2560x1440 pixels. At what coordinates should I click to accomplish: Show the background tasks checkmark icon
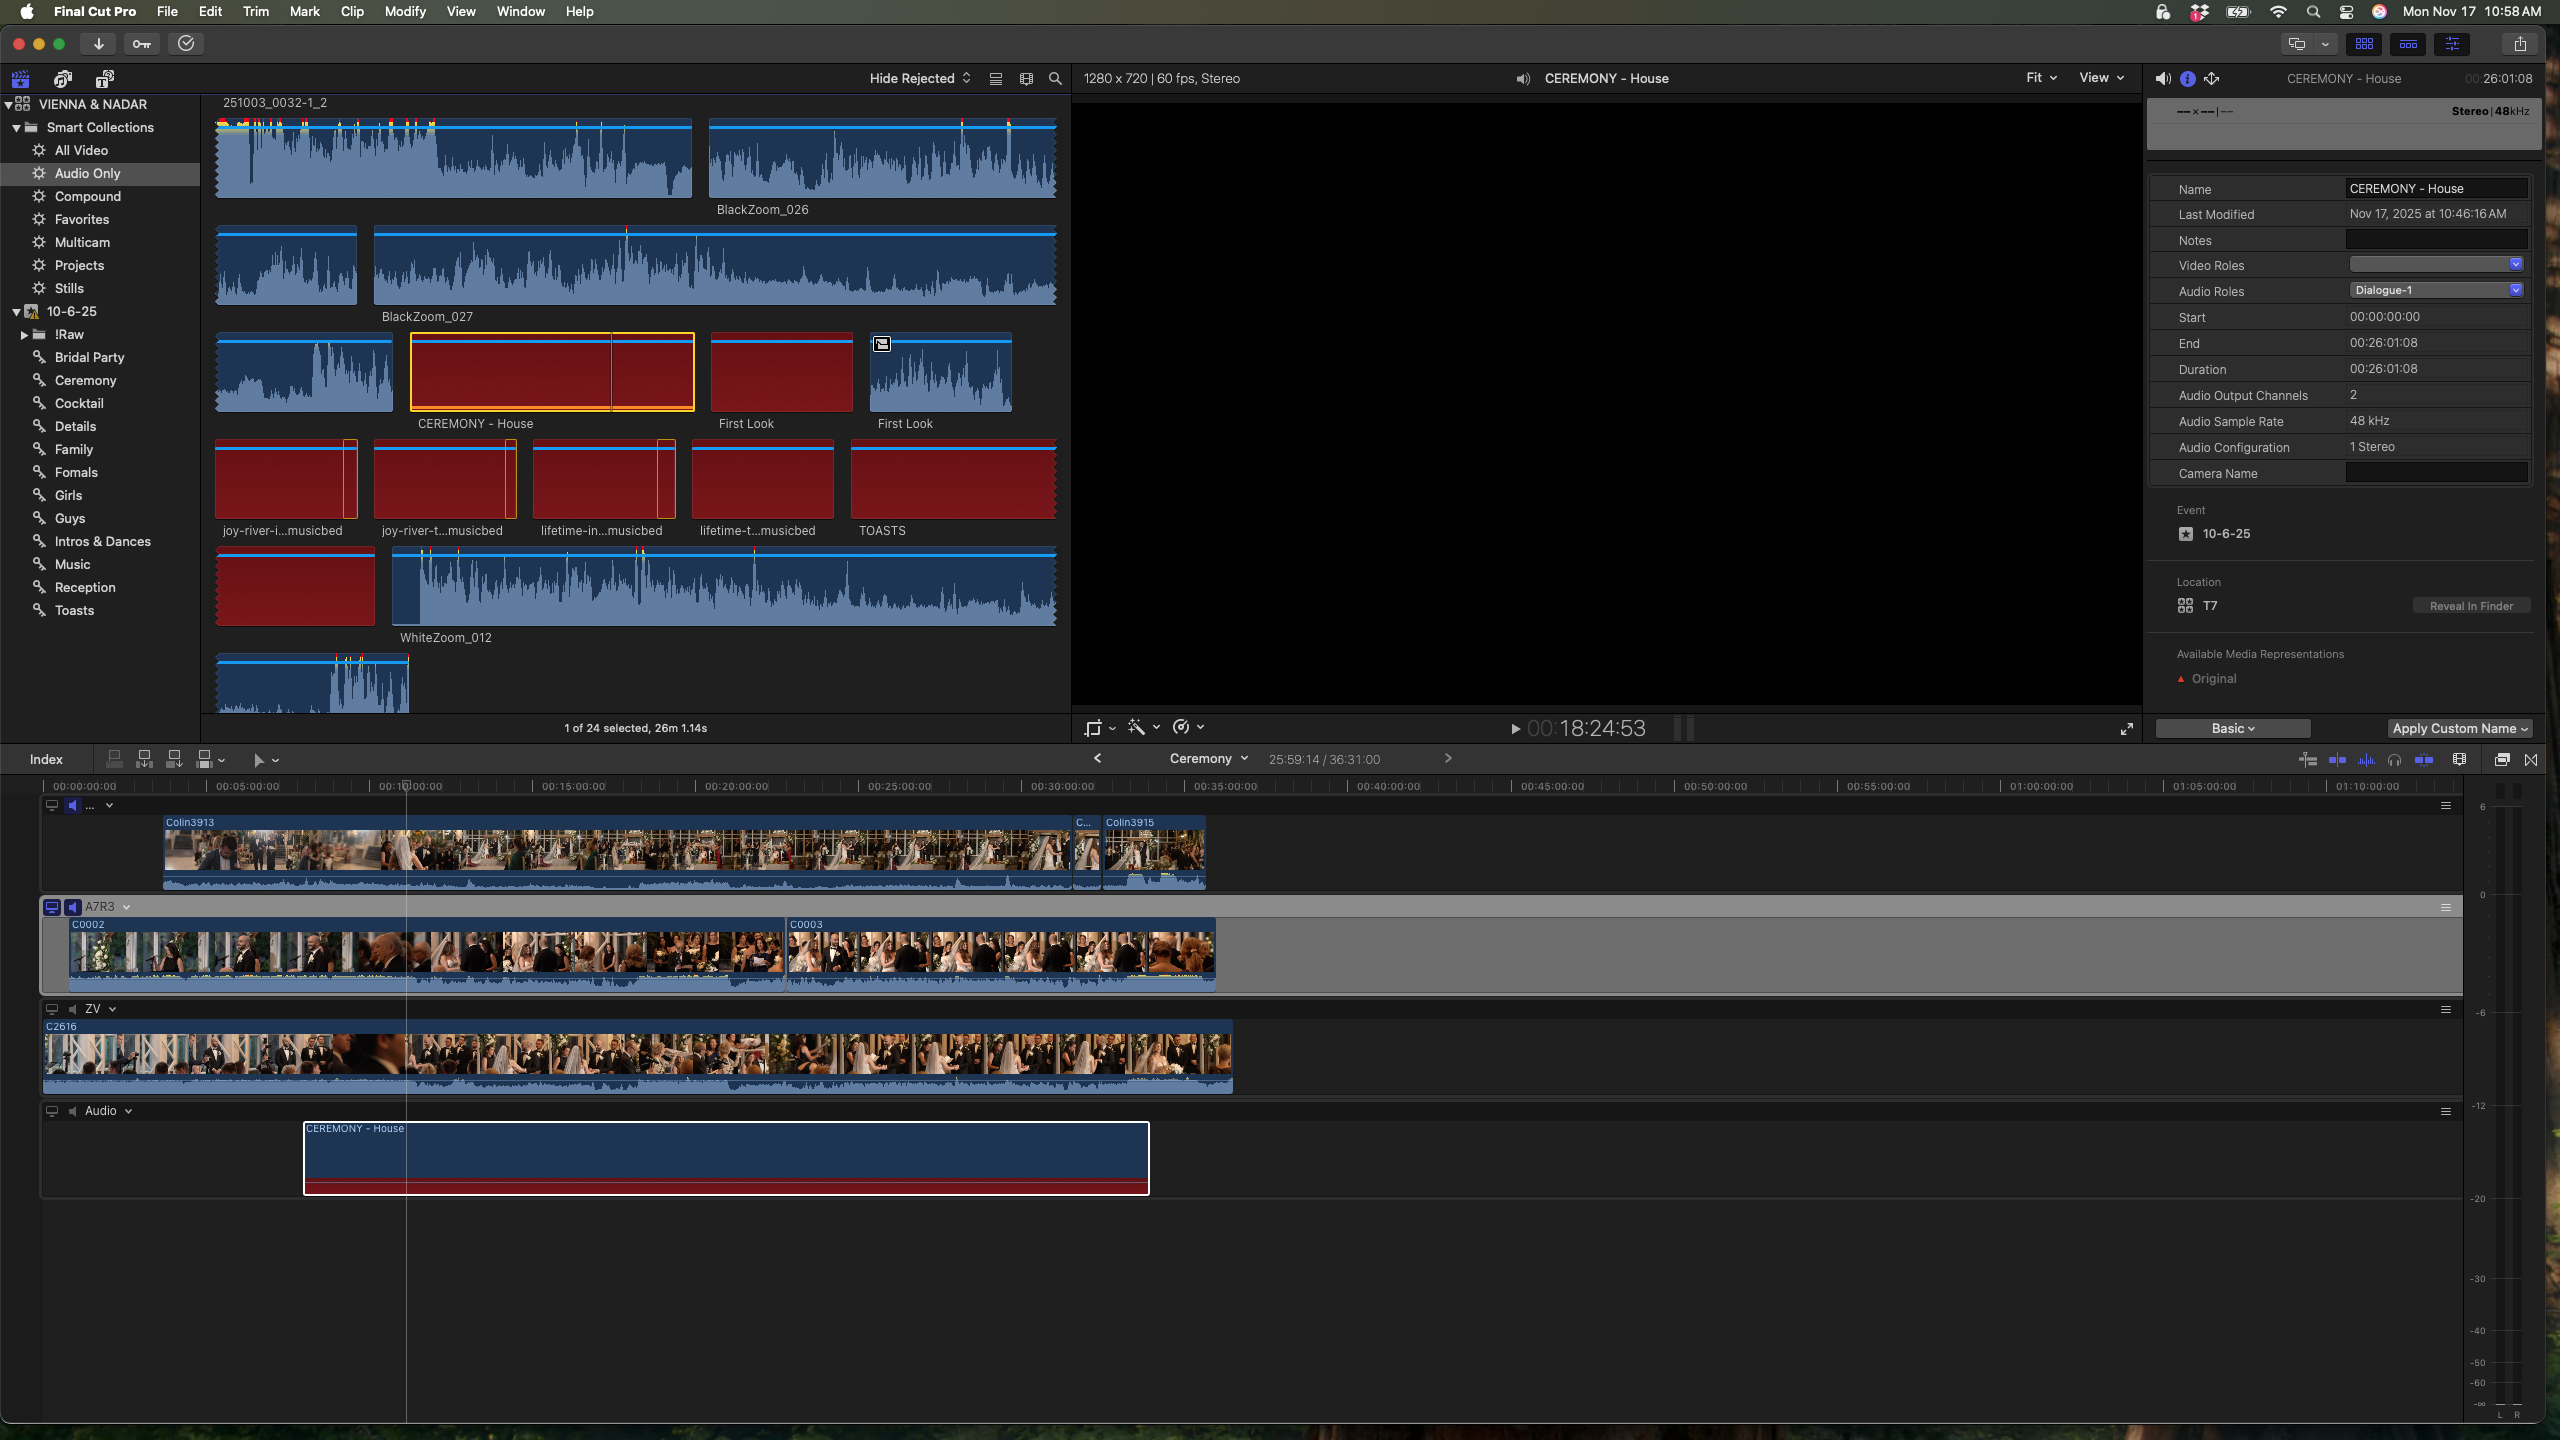coord(186,44)
